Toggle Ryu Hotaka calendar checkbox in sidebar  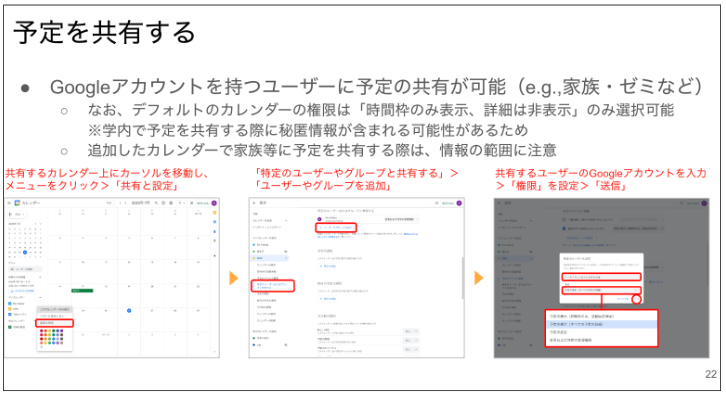tap(10, 304)
